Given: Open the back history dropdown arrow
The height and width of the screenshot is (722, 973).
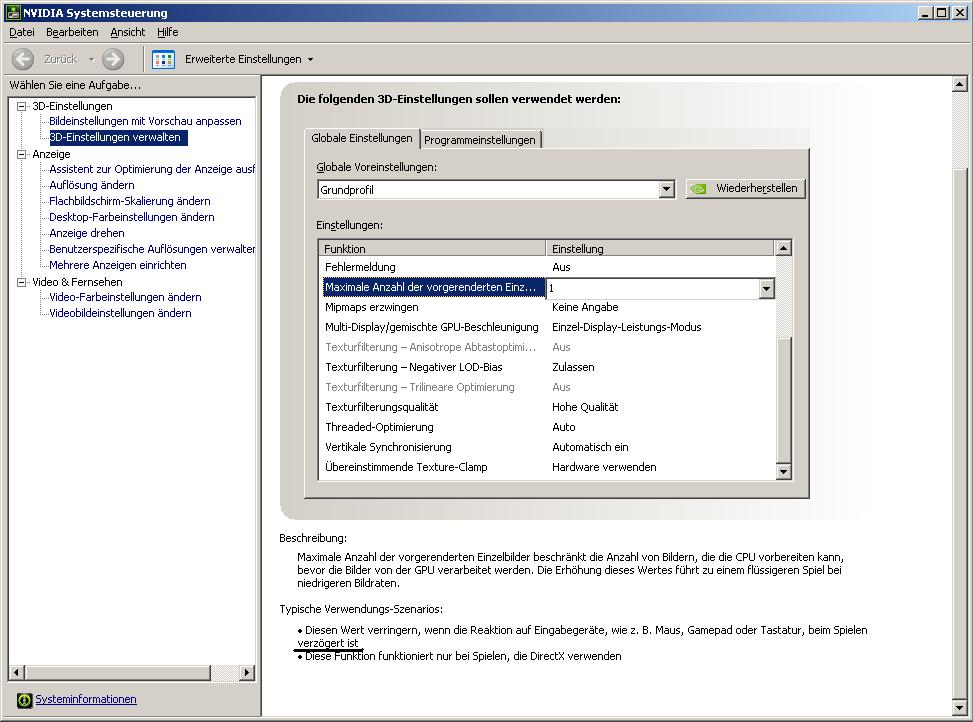Looking at the screenshot, I should 91,60.
